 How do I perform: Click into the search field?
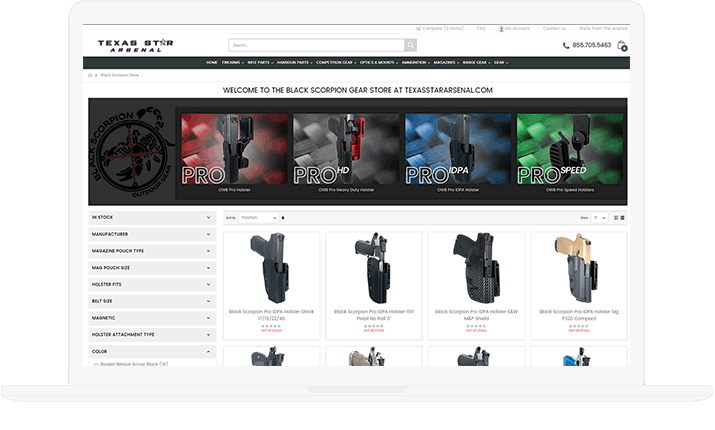316,45
